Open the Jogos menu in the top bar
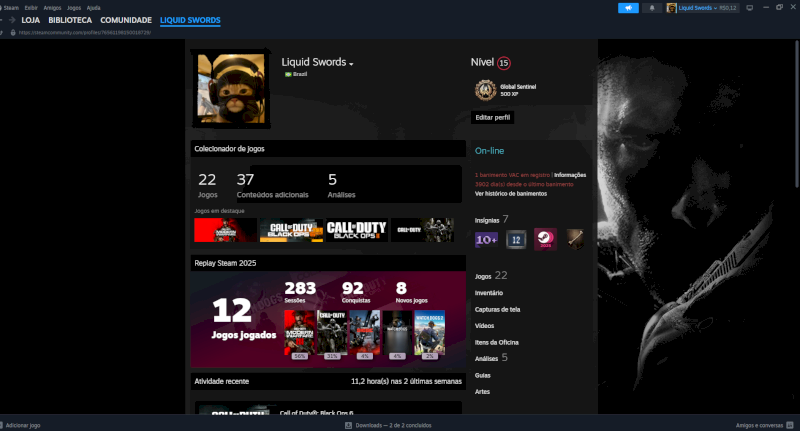The image size is (800, 431). [74, 8]
